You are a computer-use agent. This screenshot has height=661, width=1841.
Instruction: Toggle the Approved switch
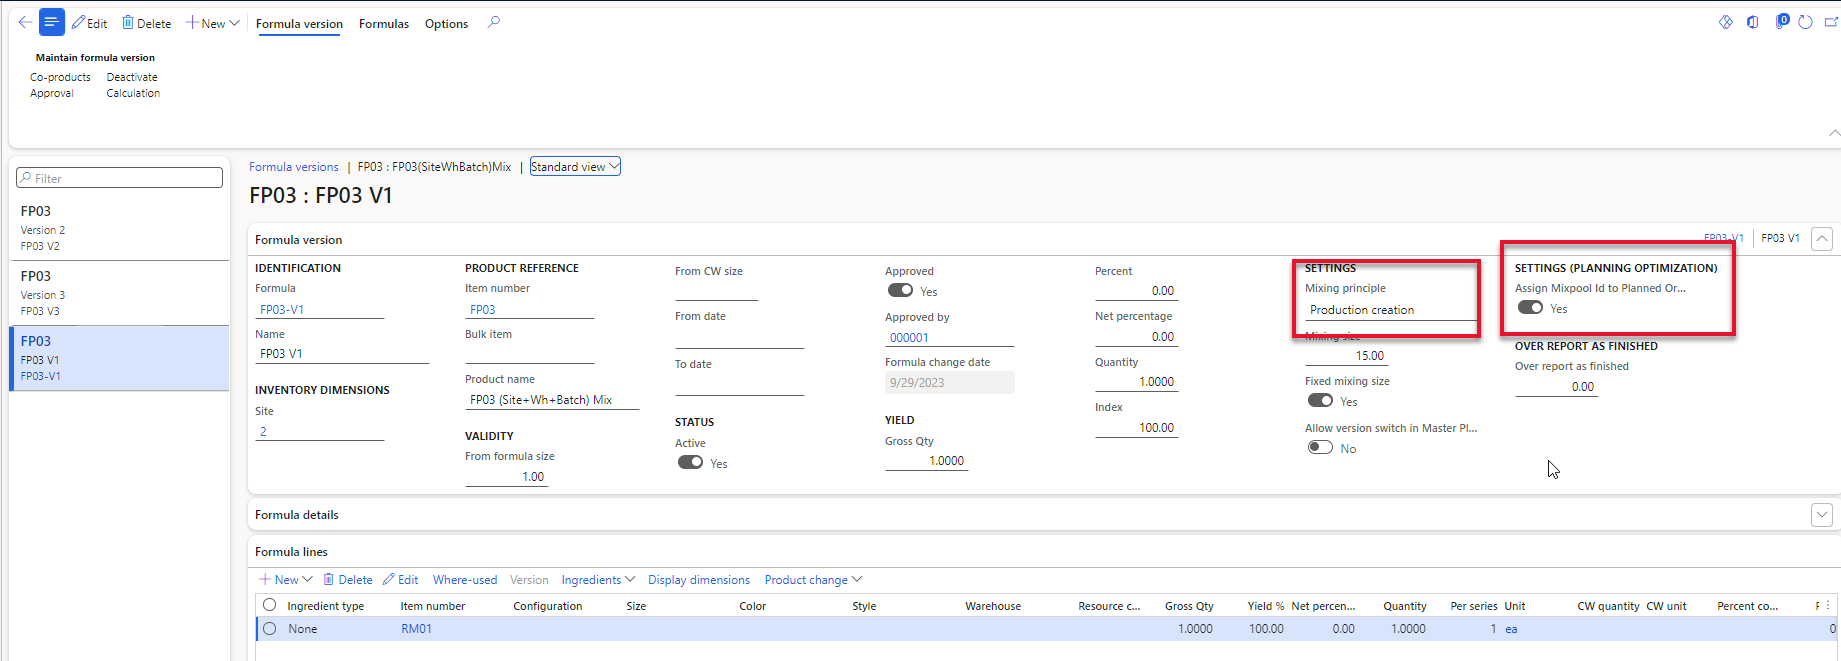point(900,290)
